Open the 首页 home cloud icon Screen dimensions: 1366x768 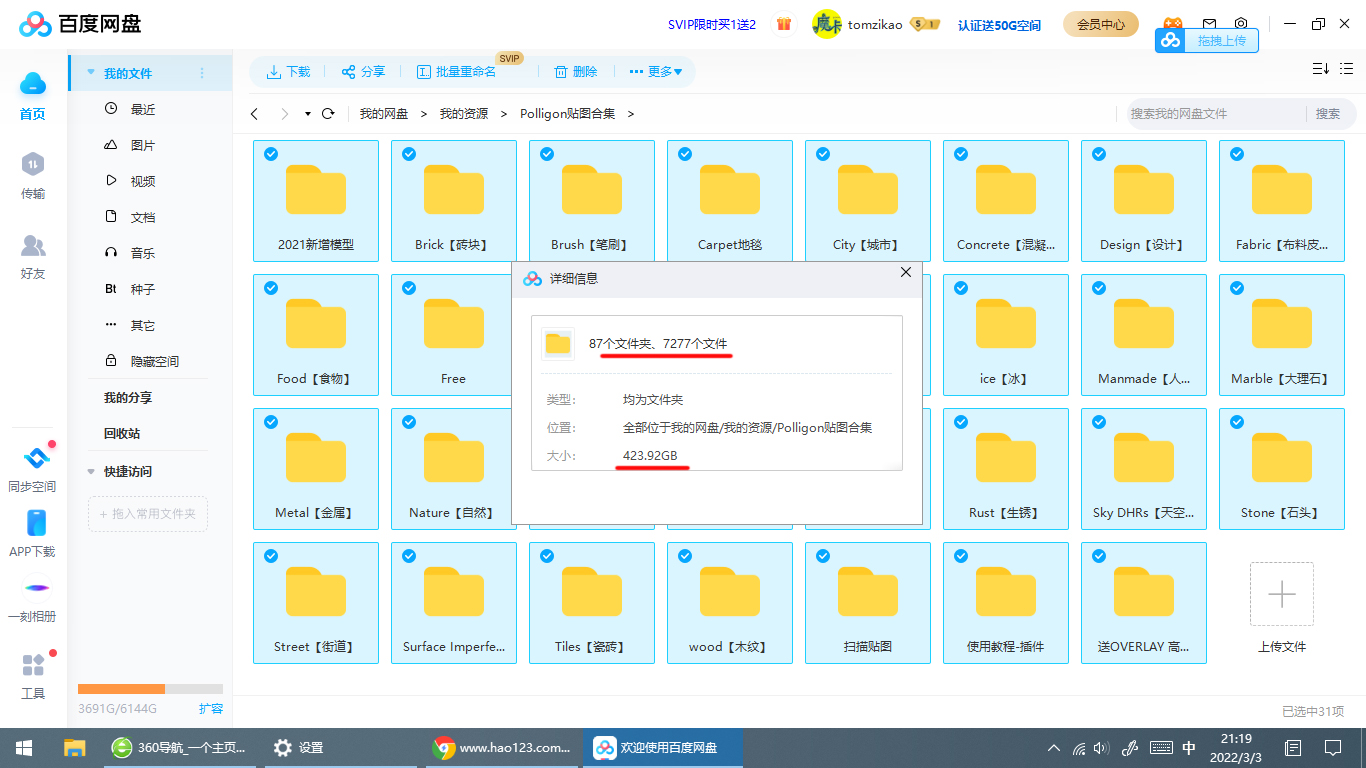[33, 84]
